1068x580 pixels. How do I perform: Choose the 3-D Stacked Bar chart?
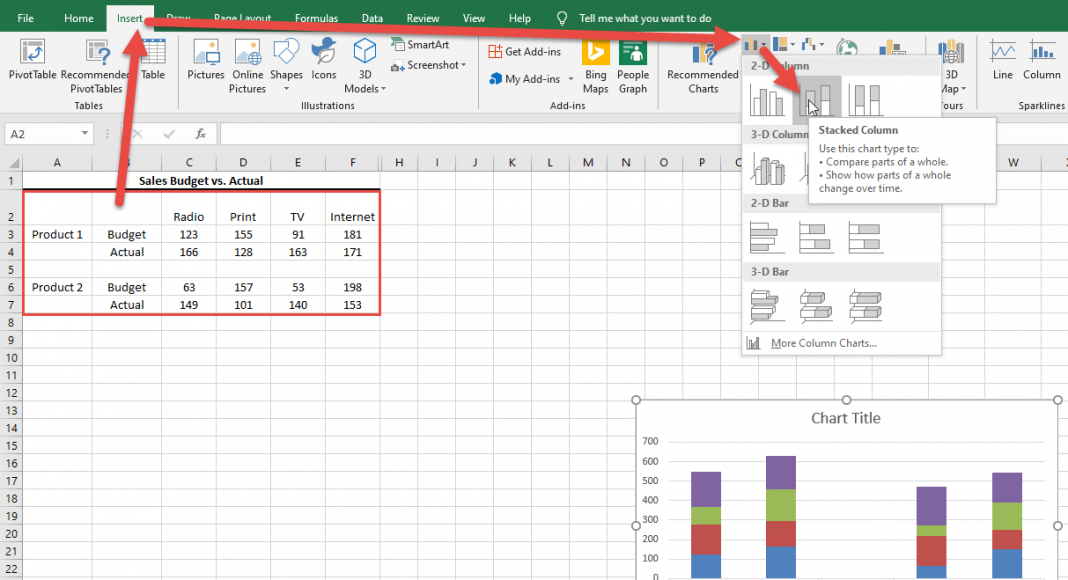point(816,306)
